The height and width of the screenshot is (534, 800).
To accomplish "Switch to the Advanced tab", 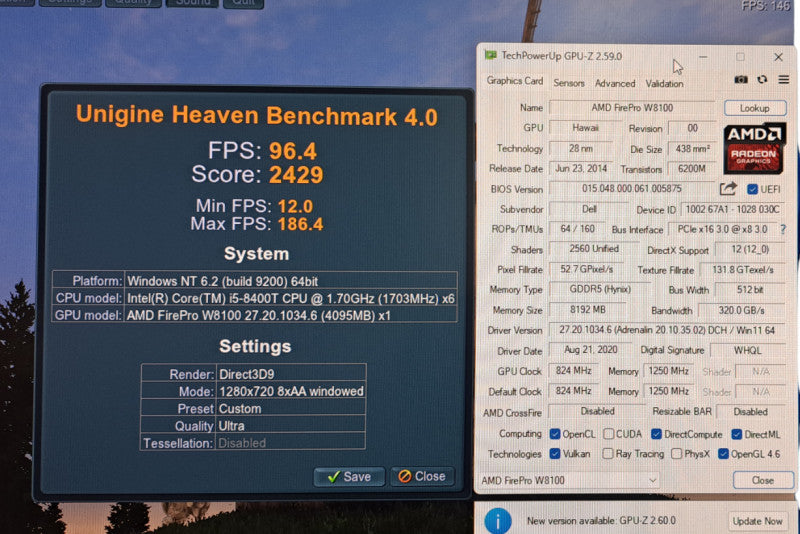I will coord(615,83).
